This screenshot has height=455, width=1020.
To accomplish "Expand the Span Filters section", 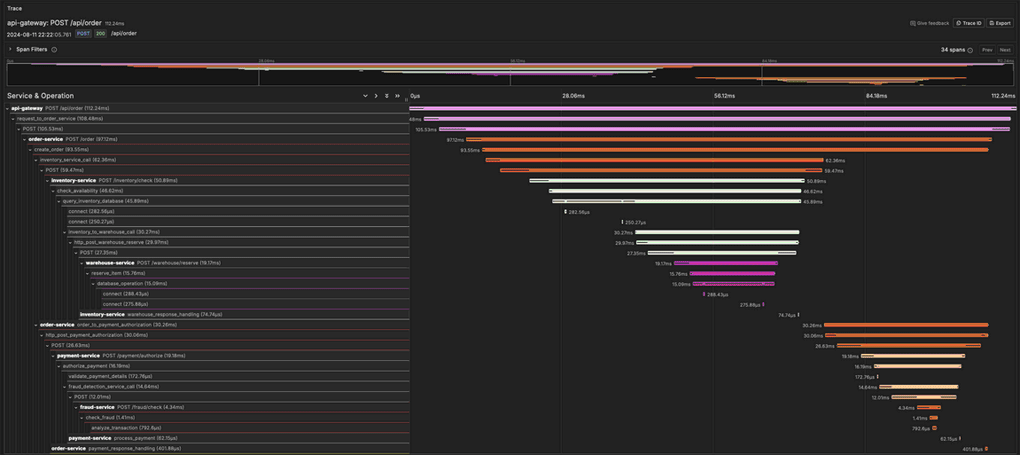I will click(10, 49).
